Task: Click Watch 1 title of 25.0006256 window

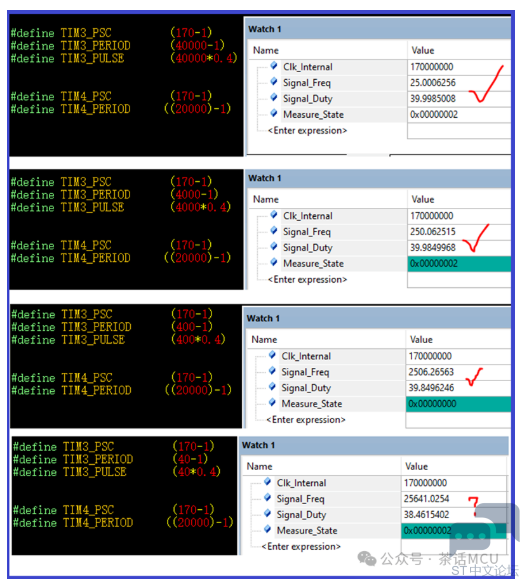Action: (x=265, y=29)
